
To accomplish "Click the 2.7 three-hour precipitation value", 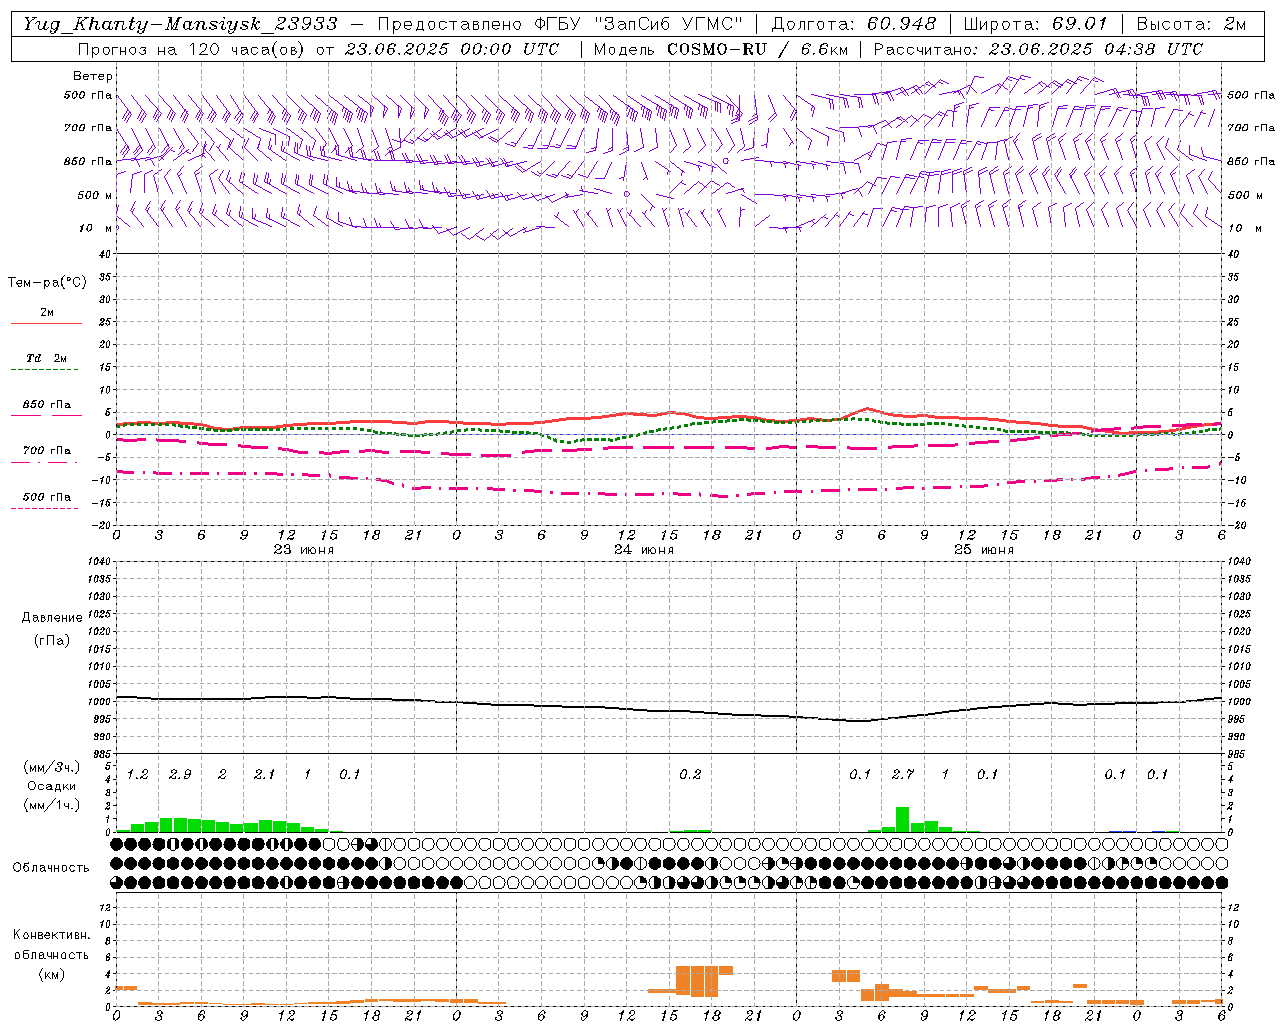I will (x=902, y=775).
